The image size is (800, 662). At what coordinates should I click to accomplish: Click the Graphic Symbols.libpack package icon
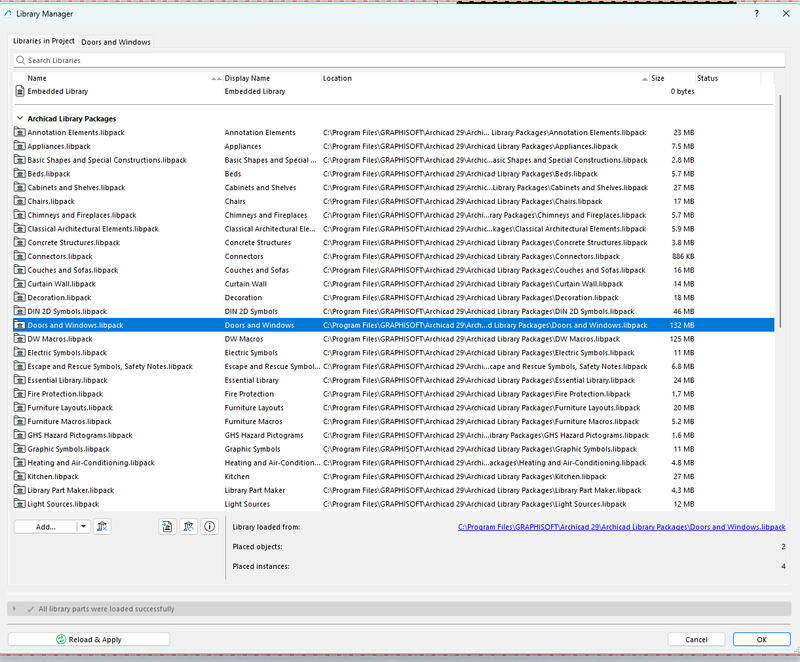click(20, 449)
